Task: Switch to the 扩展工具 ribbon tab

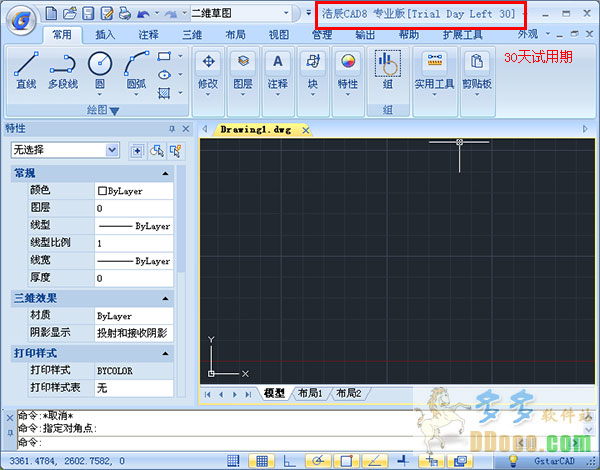Action: coord(462,35)
